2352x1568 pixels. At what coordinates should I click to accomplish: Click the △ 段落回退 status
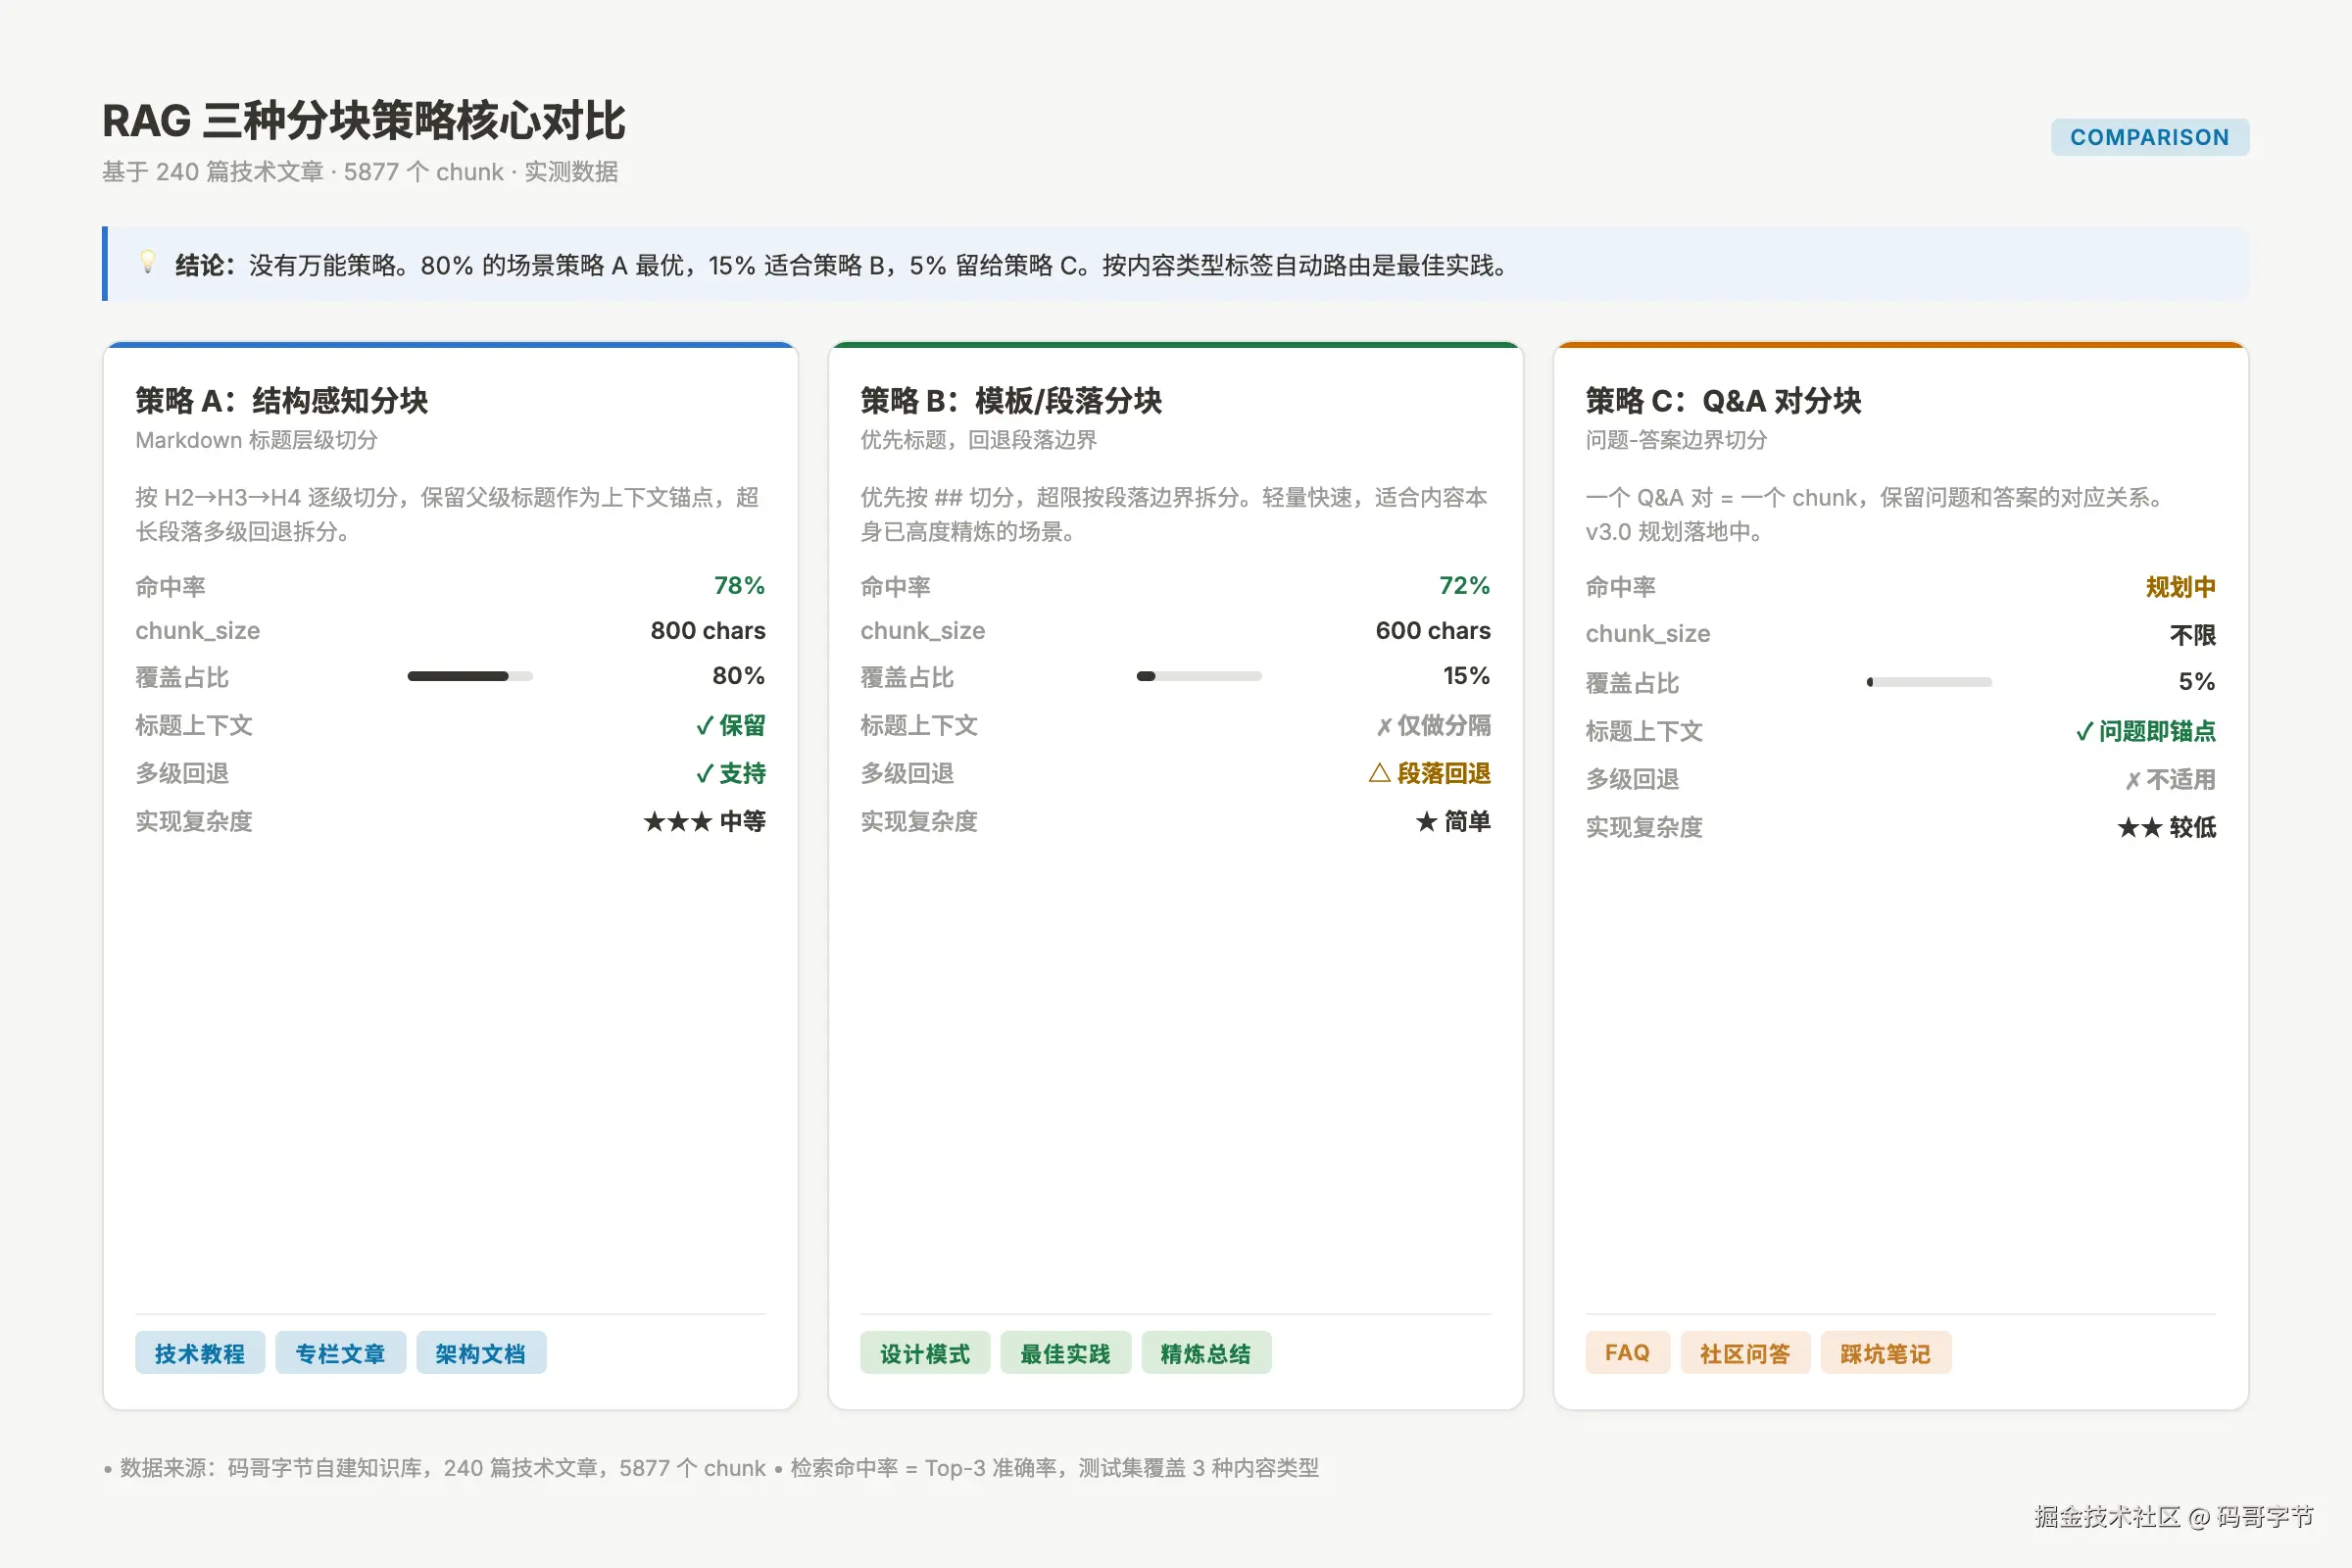pos(1430,773)
